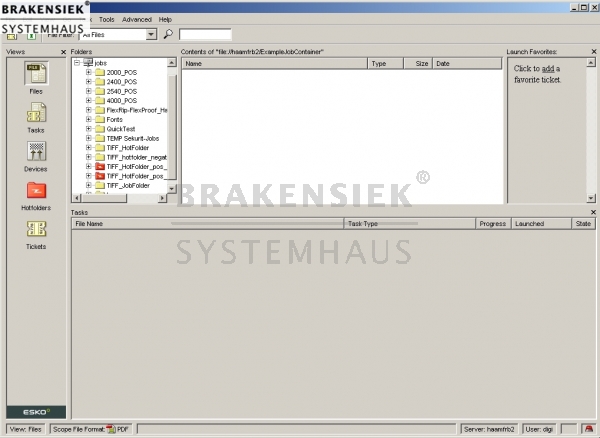This screenshot has width=600, height=438.
Task: Sort contents by Type column
Action: click(386, 64)
